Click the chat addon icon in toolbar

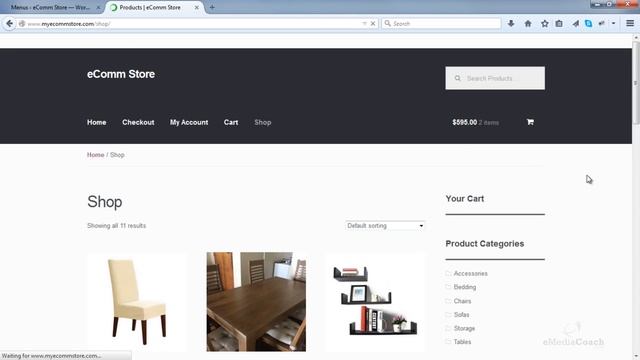click(602, 24)
